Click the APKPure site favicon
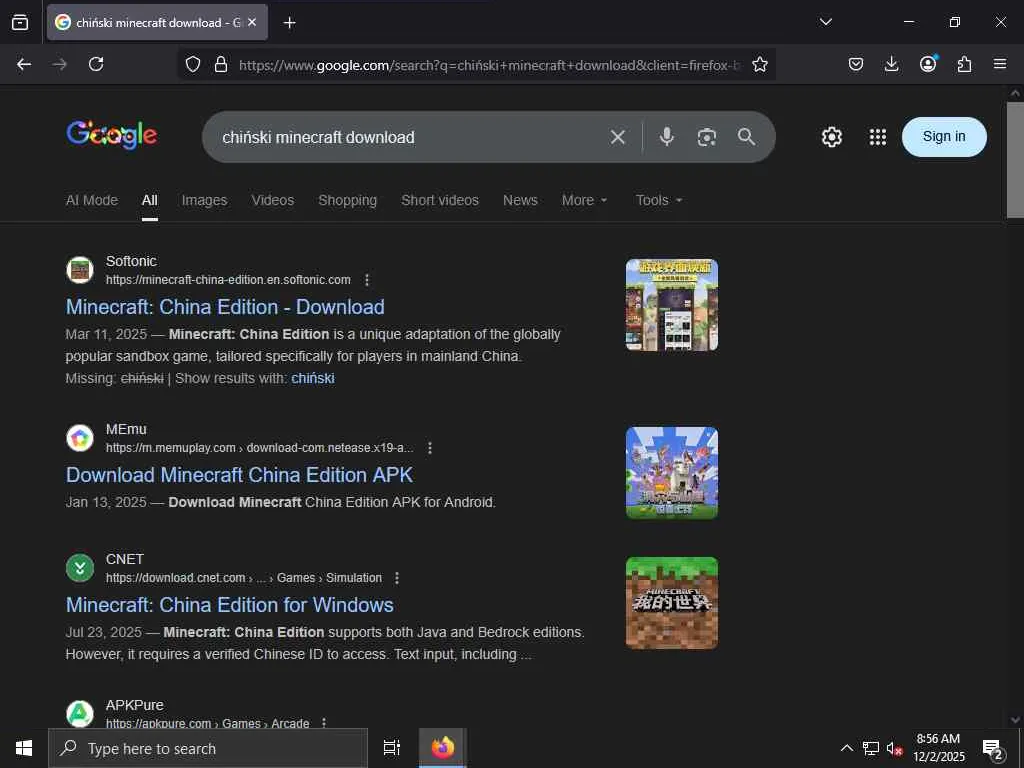The image size is (1024, 768). click(80, 714)
